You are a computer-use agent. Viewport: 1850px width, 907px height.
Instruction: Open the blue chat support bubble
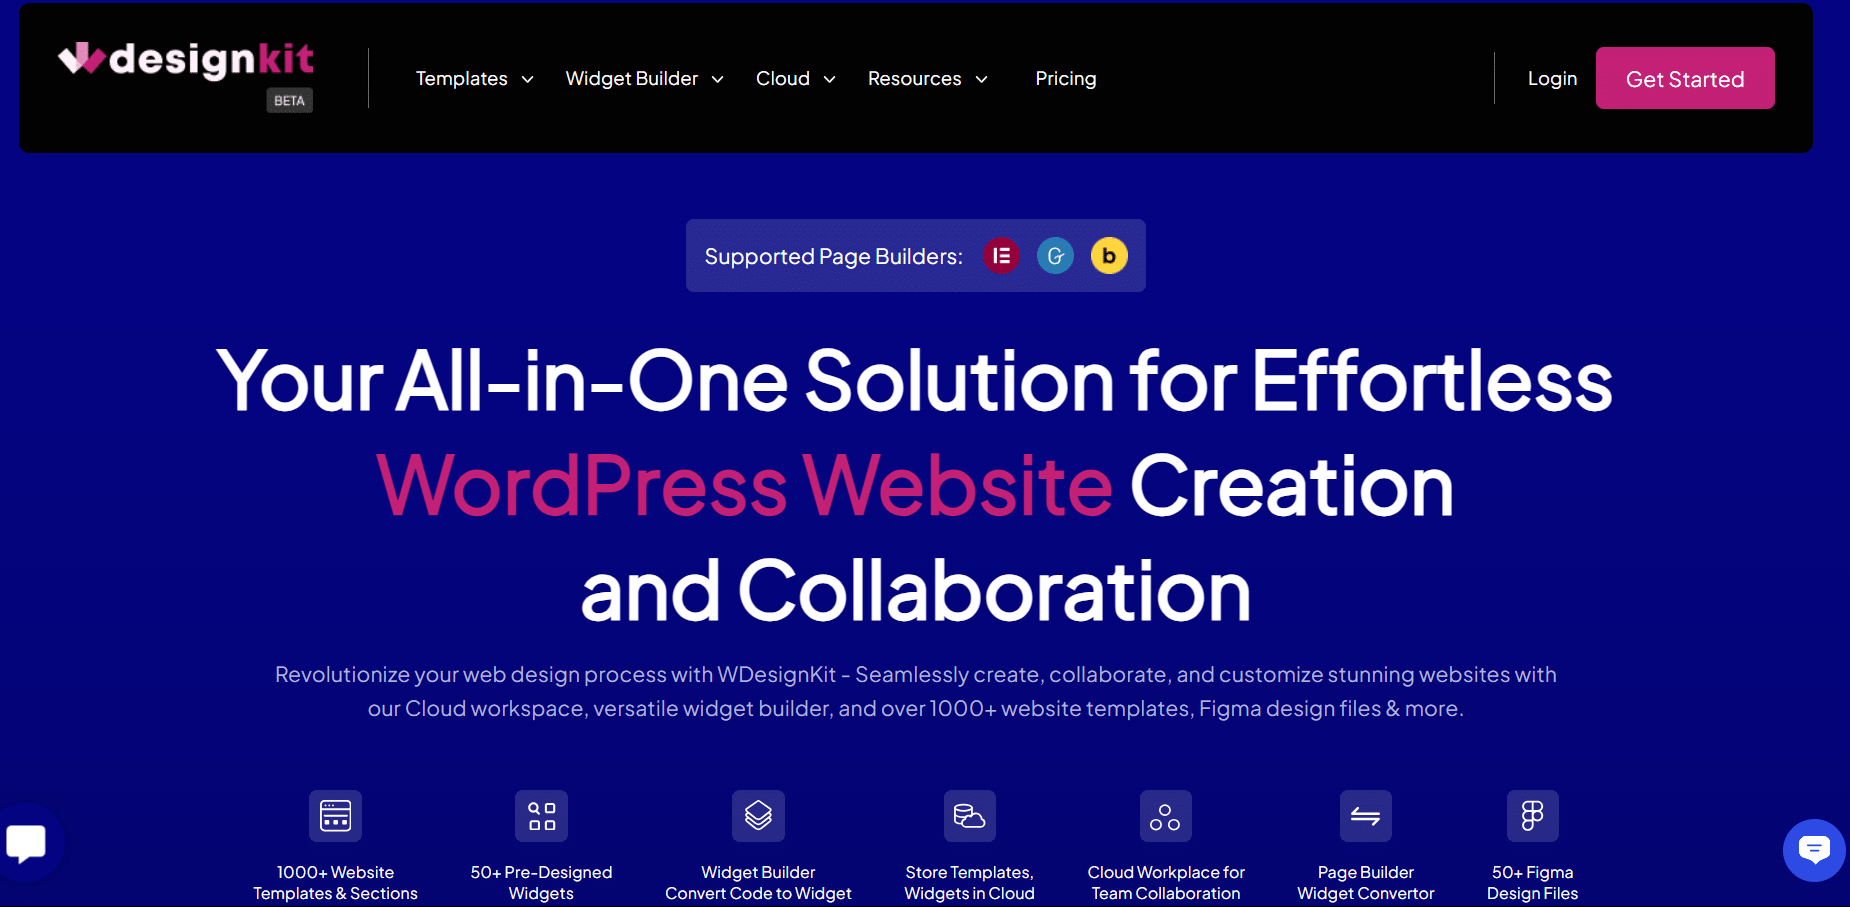point(1814,851)
